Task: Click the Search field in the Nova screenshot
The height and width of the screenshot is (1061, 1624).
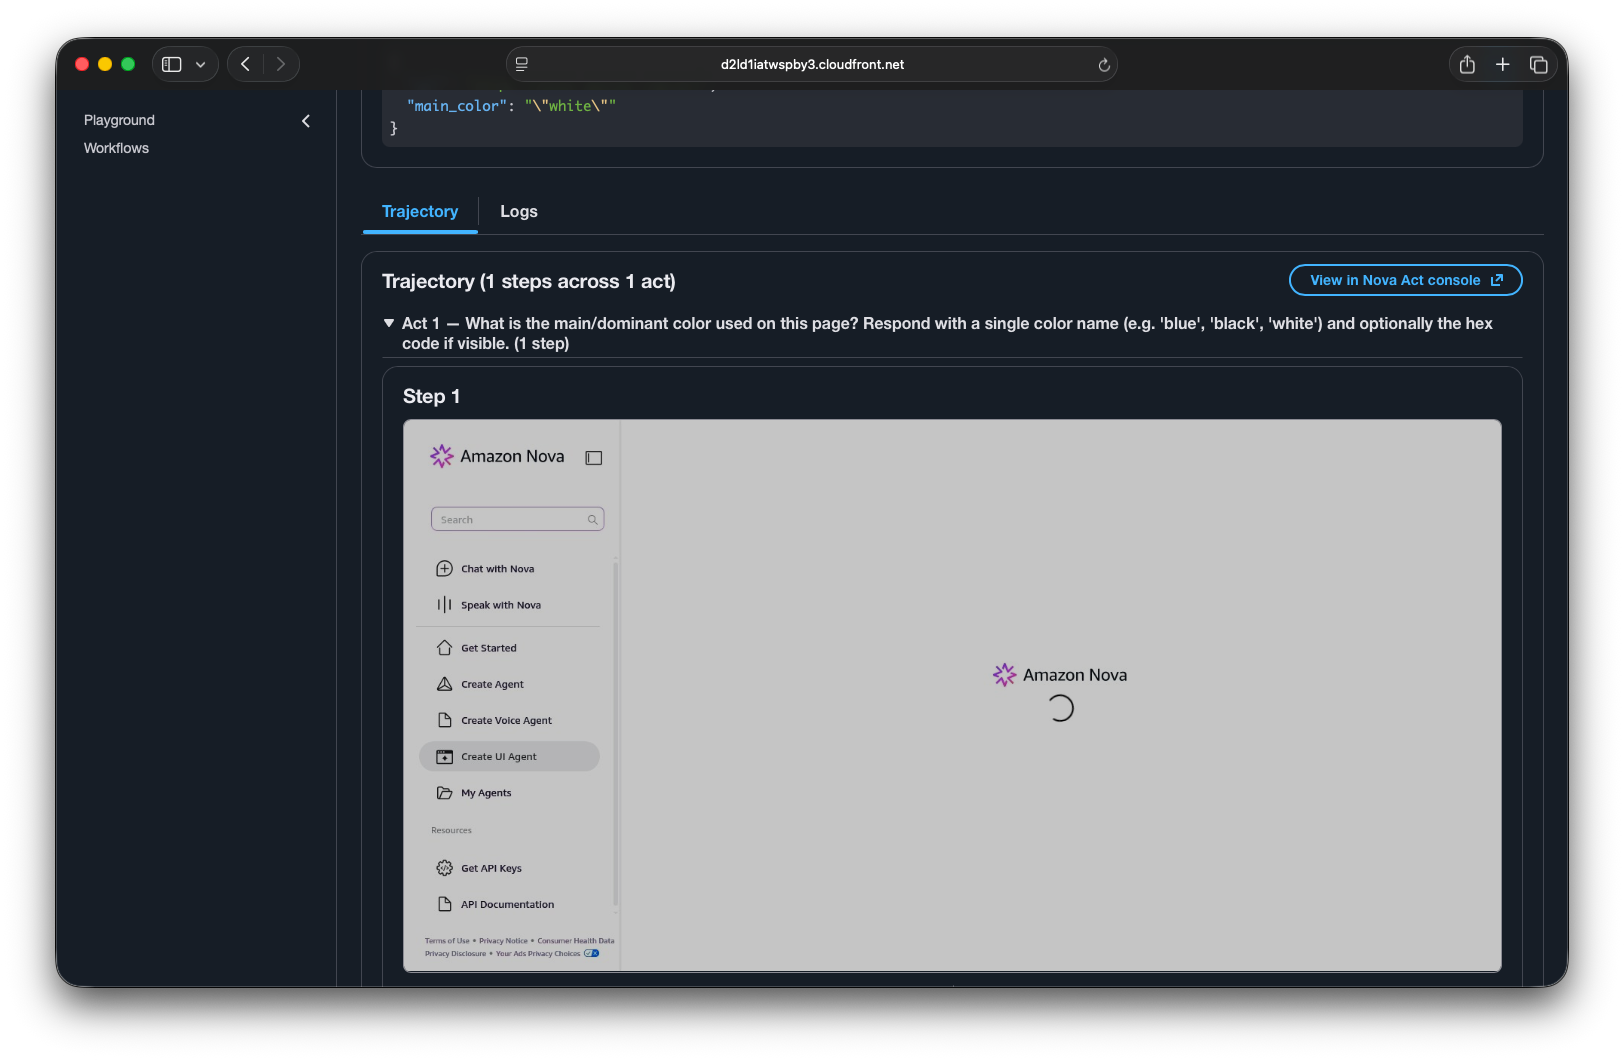Action: 517,519
